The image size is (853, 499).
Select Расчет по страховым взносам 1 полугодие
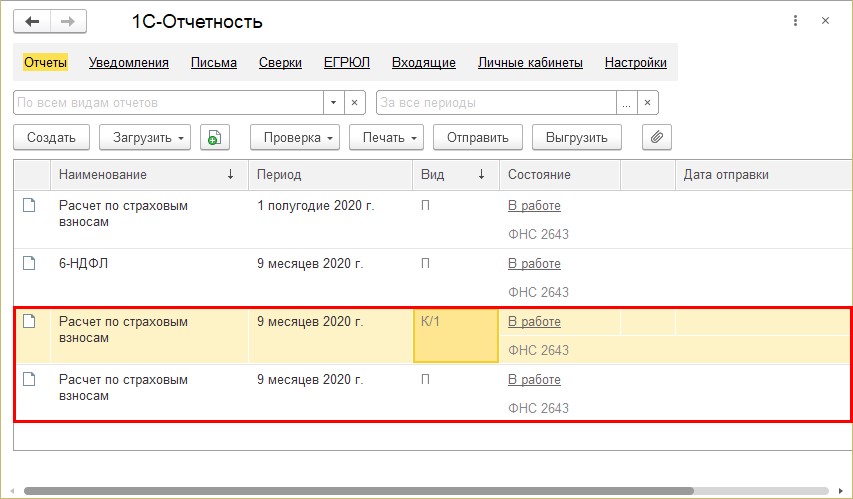point(123,213)
